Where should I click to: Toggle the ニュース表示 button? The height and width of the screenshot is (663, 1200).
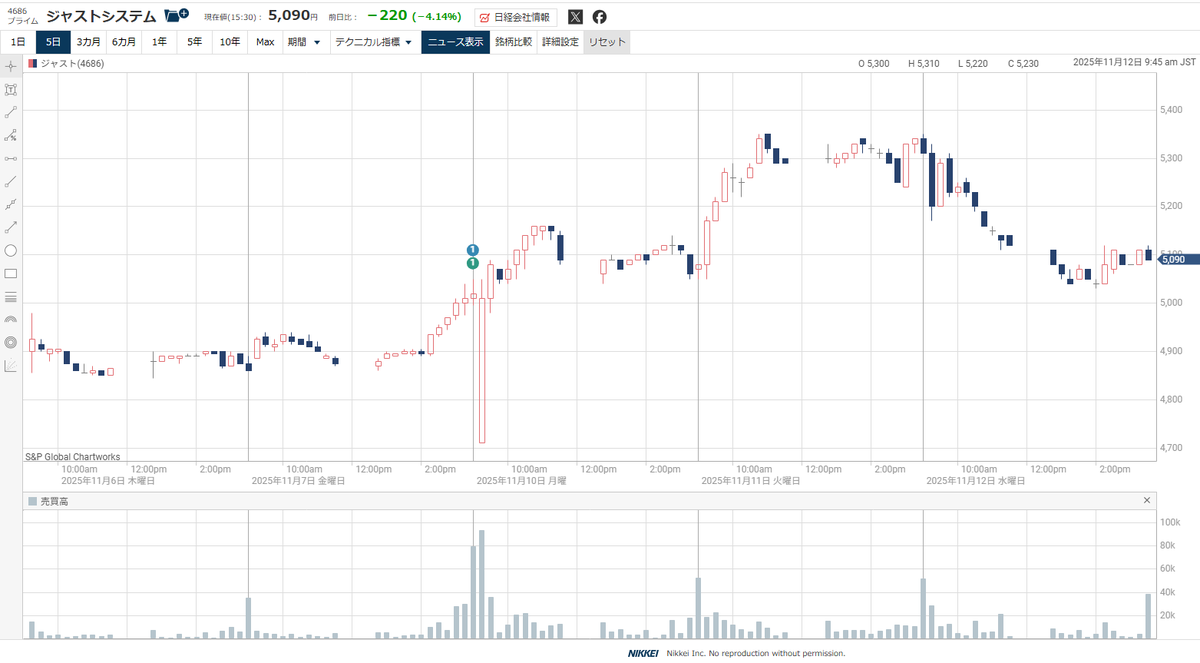coord(455,42)
